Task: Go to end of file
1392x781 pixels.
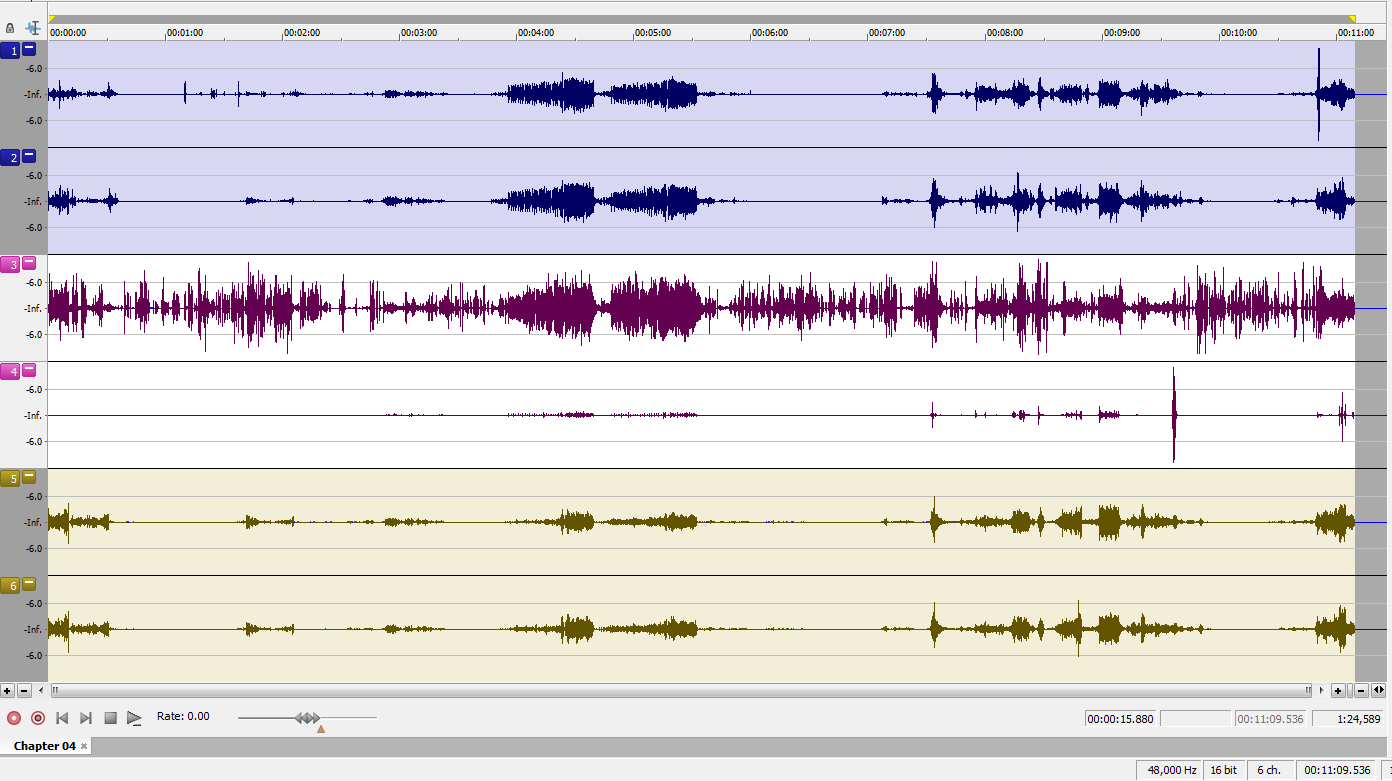Action: tap(86, 718)
